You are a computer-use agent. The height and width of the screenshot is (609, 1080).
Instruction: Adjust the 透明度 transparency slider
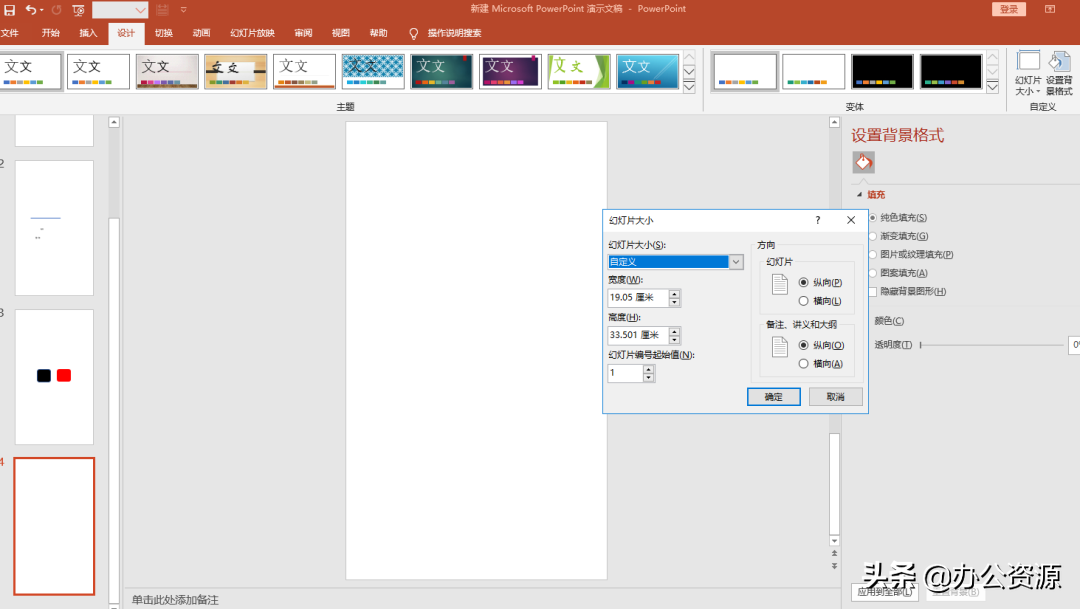[992, 345]
